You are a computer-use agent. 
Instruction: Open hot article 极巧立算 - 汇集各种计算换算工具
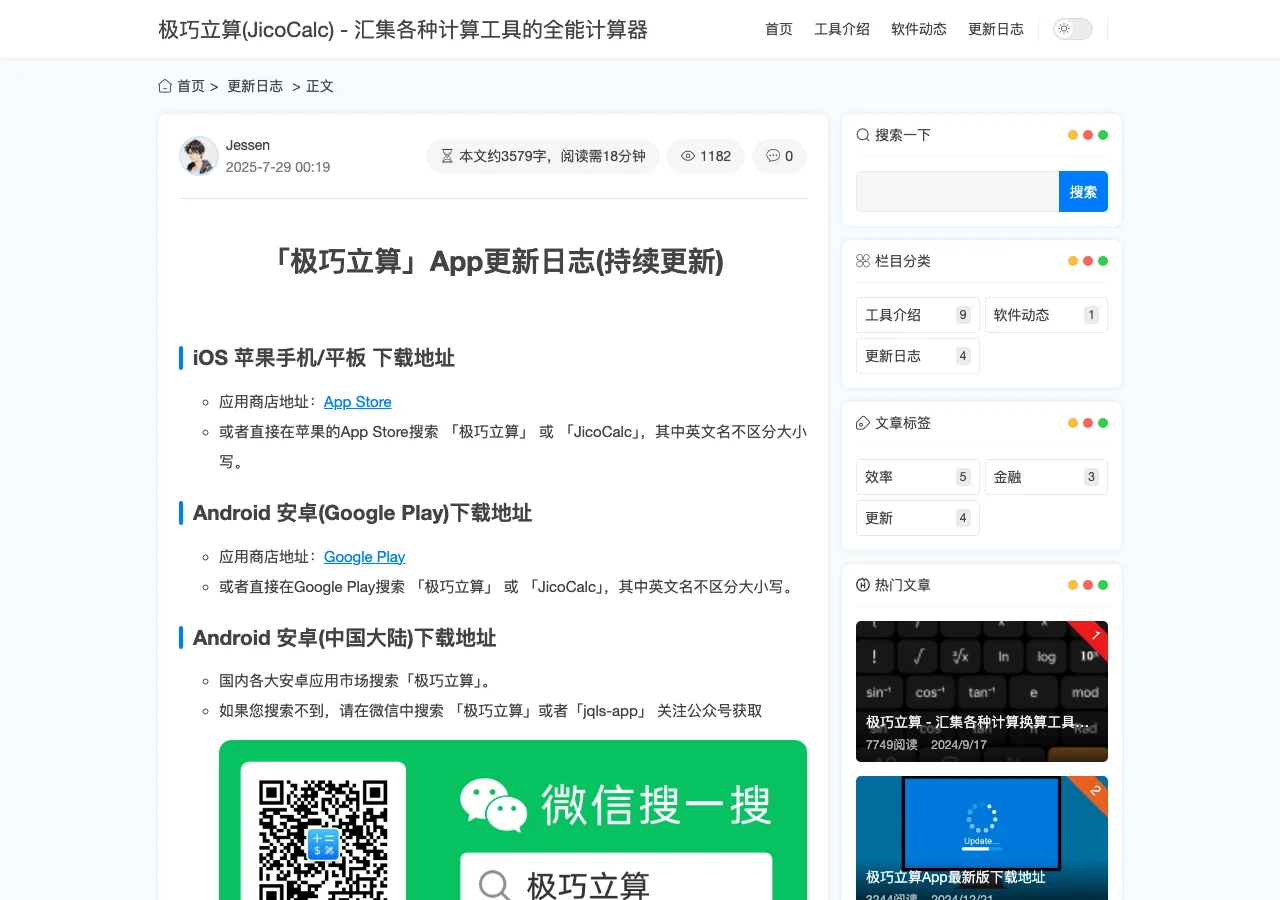coord(982,691)
